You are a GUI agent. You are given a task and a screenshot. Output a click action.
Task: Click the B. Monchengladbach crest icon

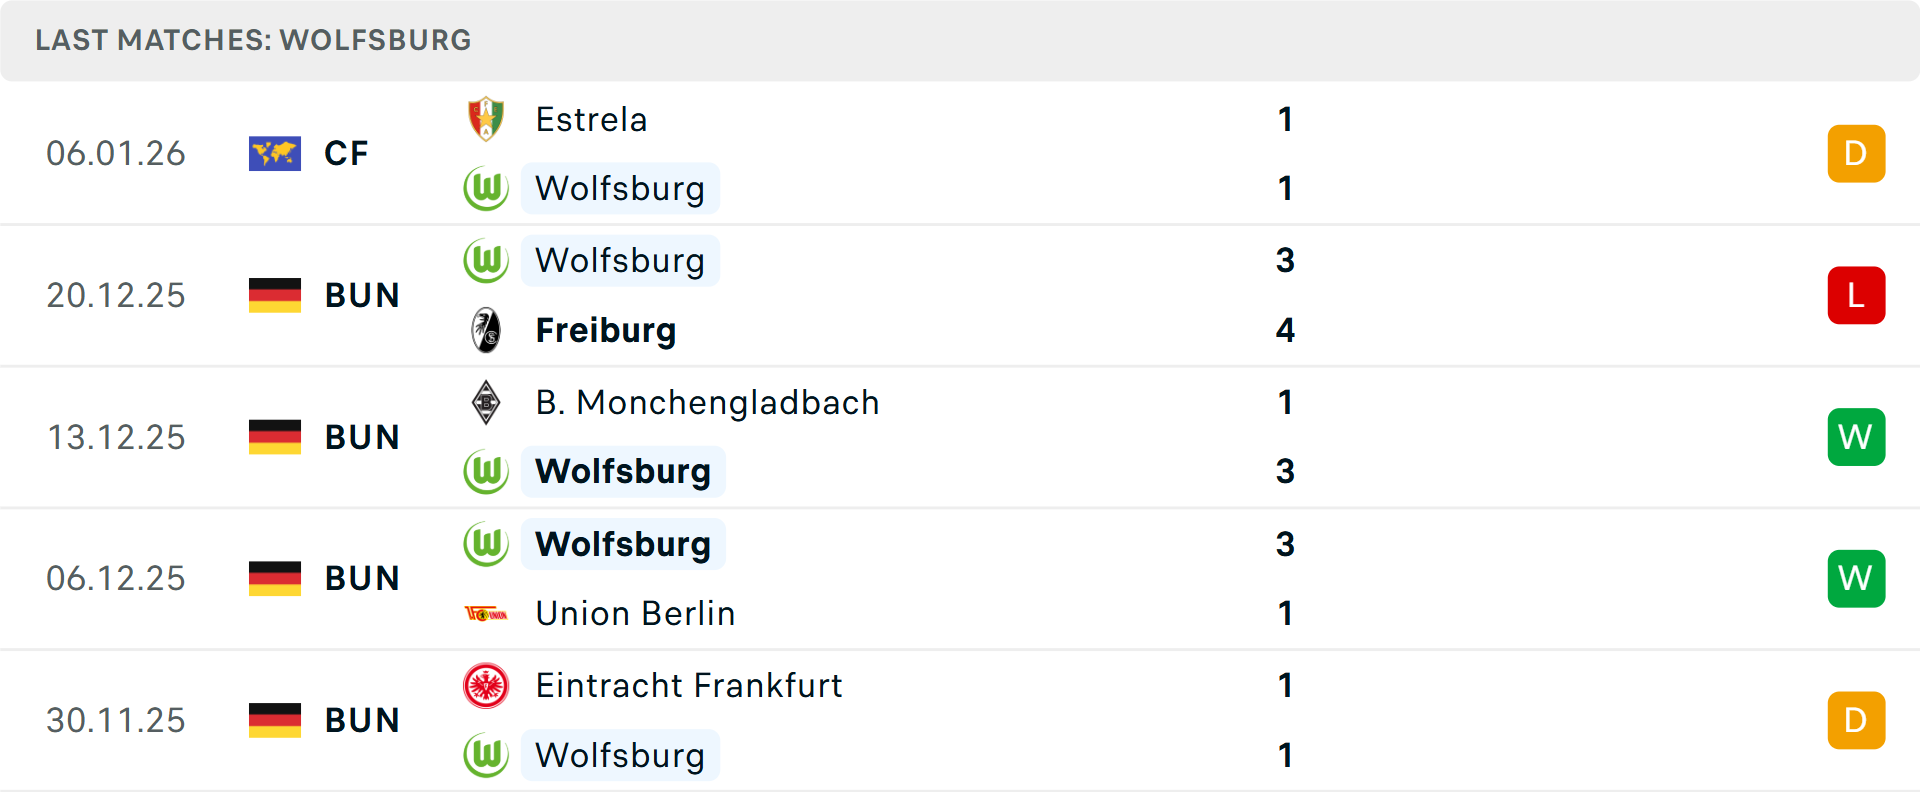pos(486,402)
